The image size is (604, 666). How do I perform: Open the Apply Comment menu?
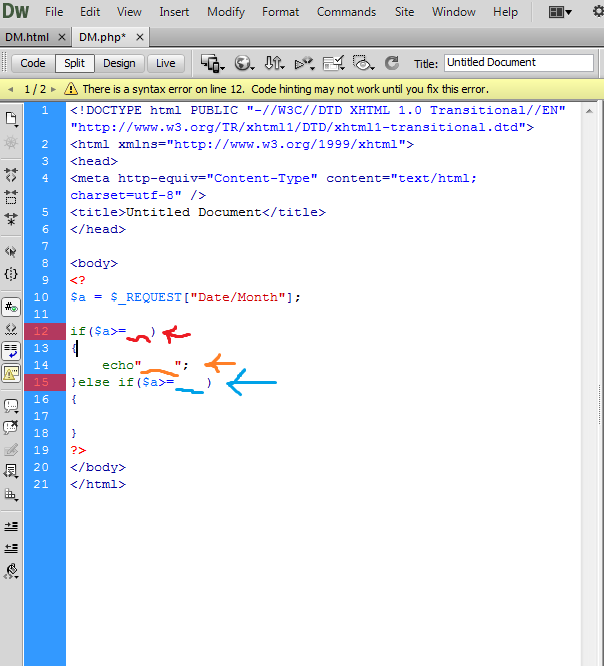(11, 406)
